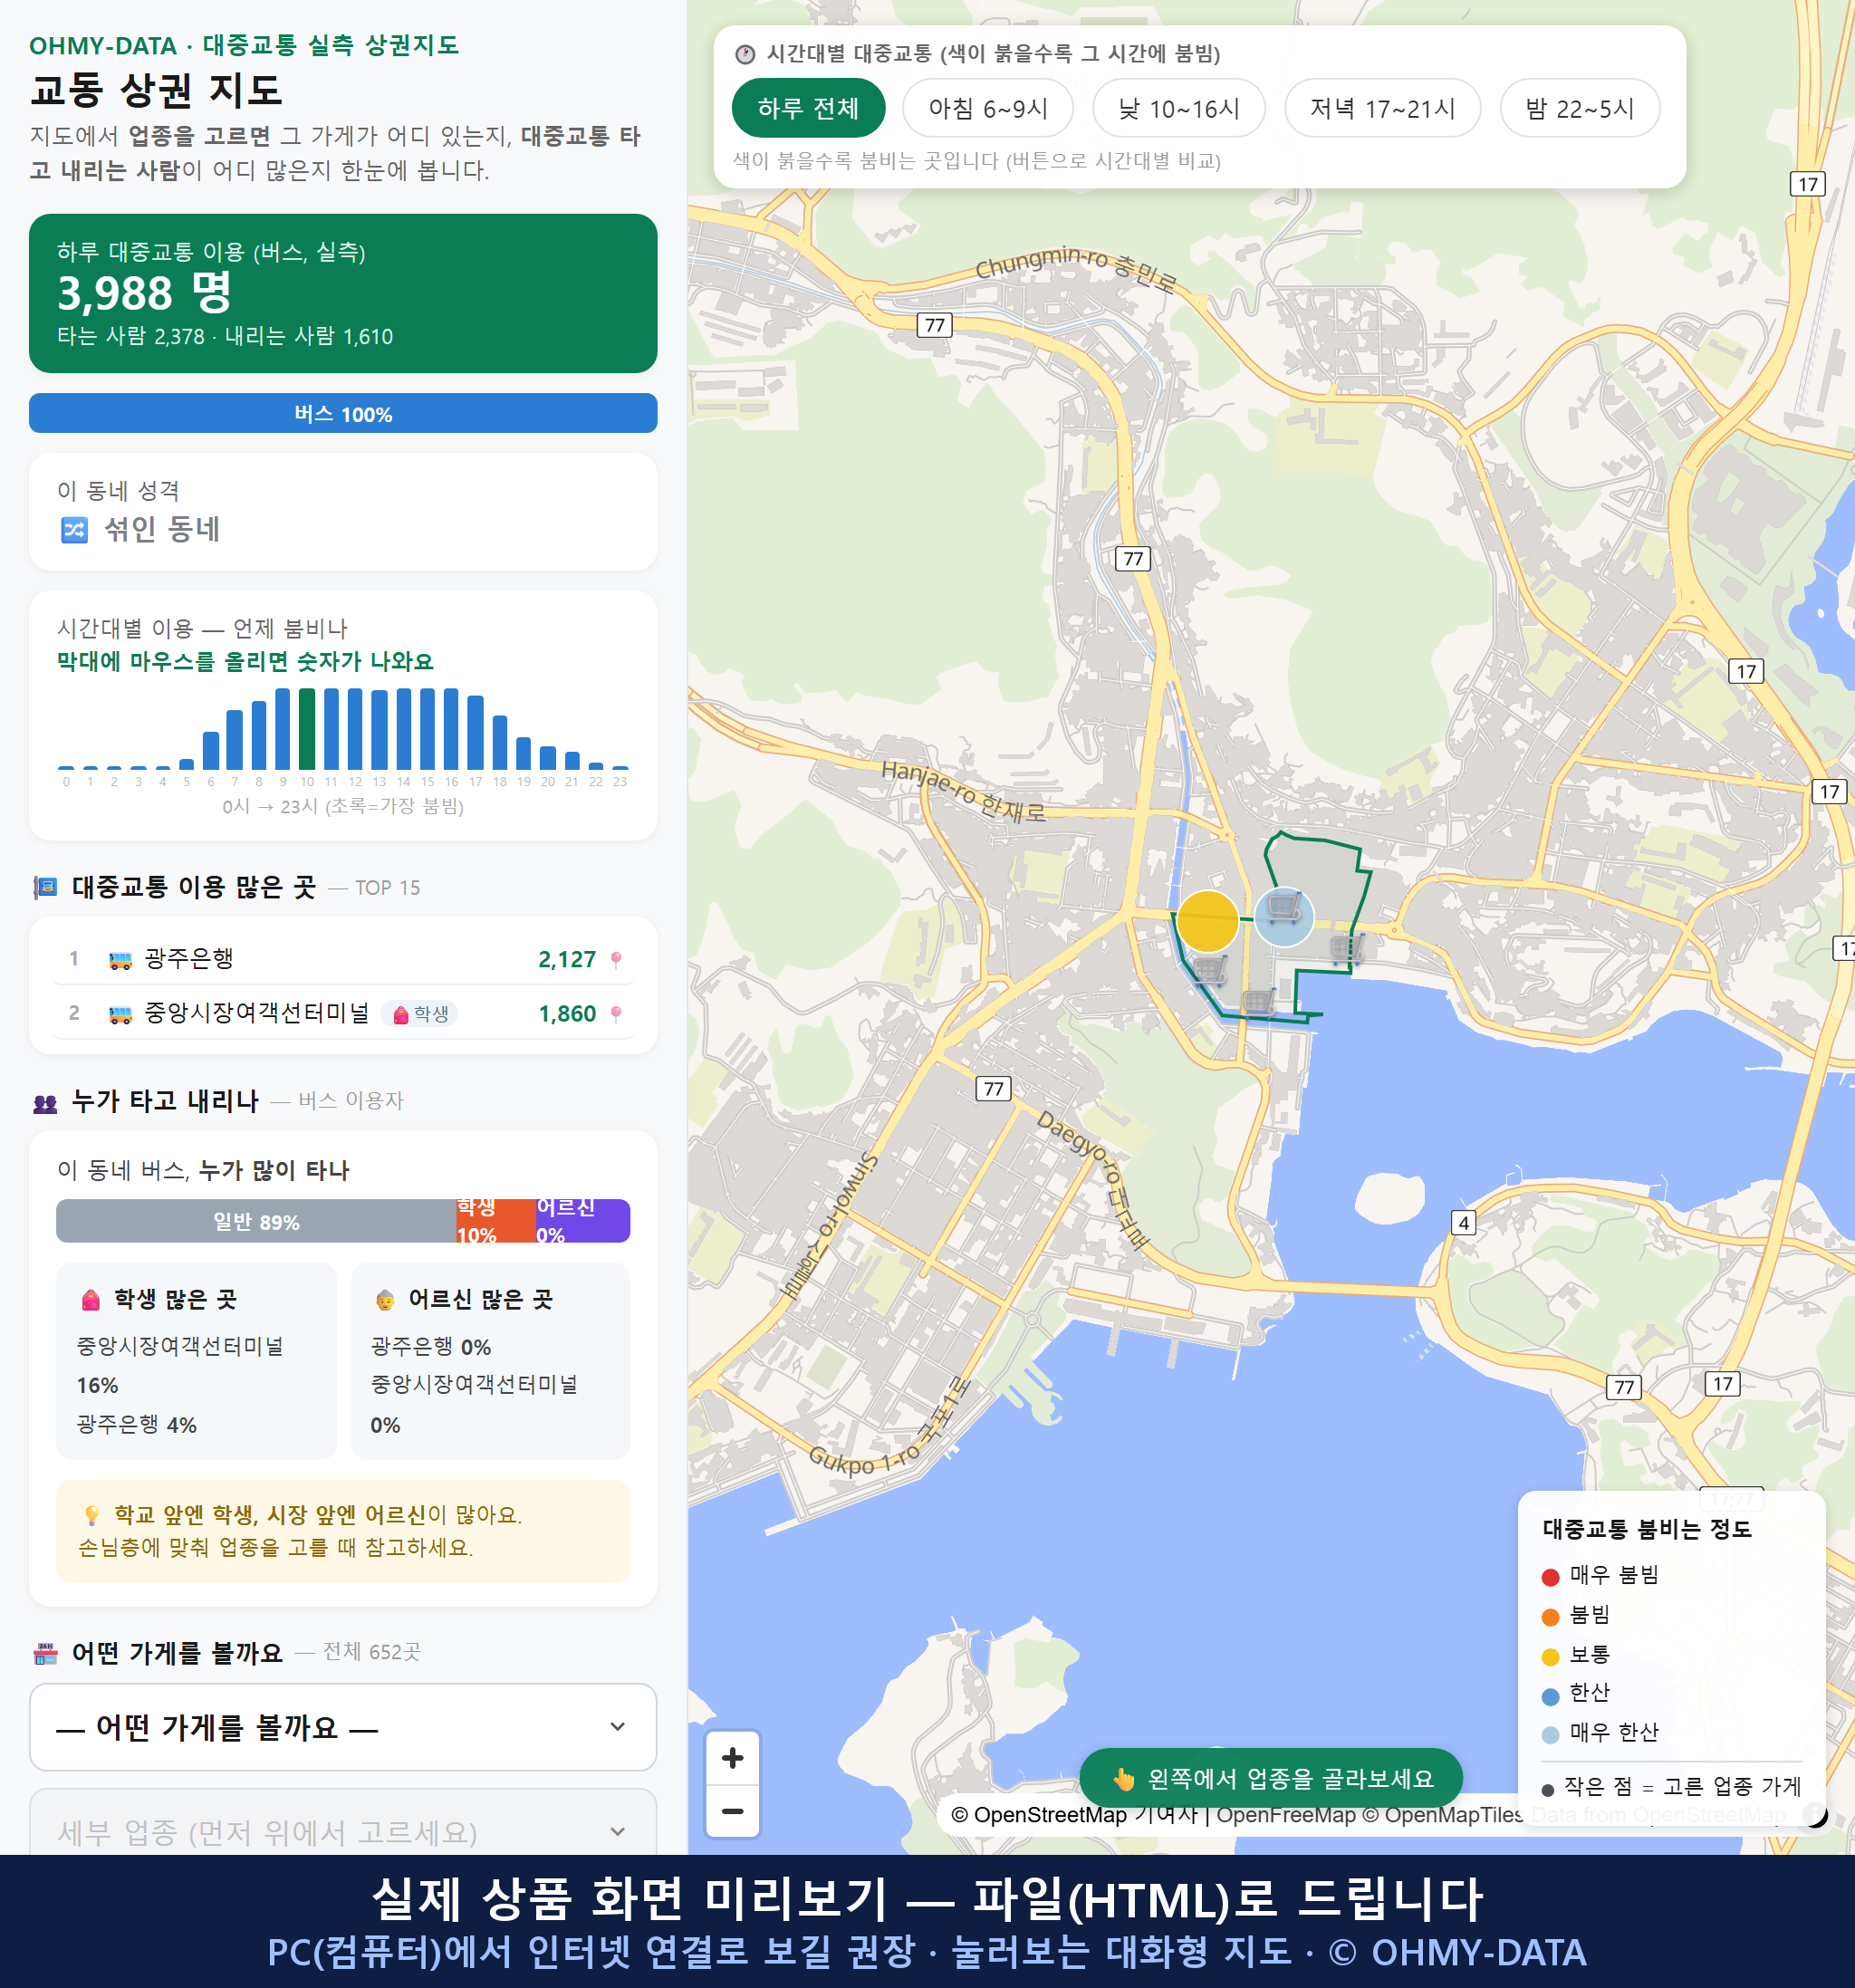Click the 섞인 동네 neighborhood type card

(343, 512)
